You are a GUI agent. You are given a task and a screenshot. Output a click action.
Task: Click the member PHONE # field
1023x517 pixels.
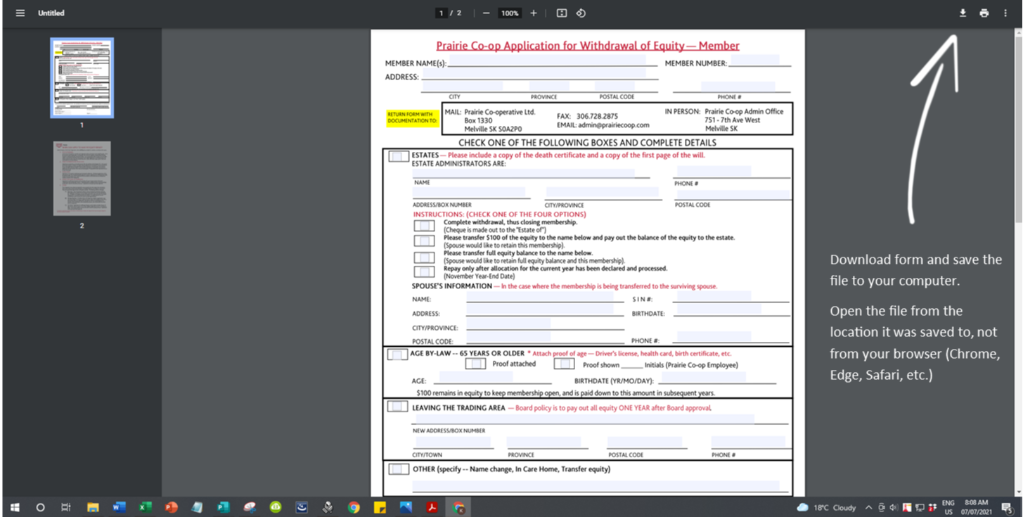point(738,86)
